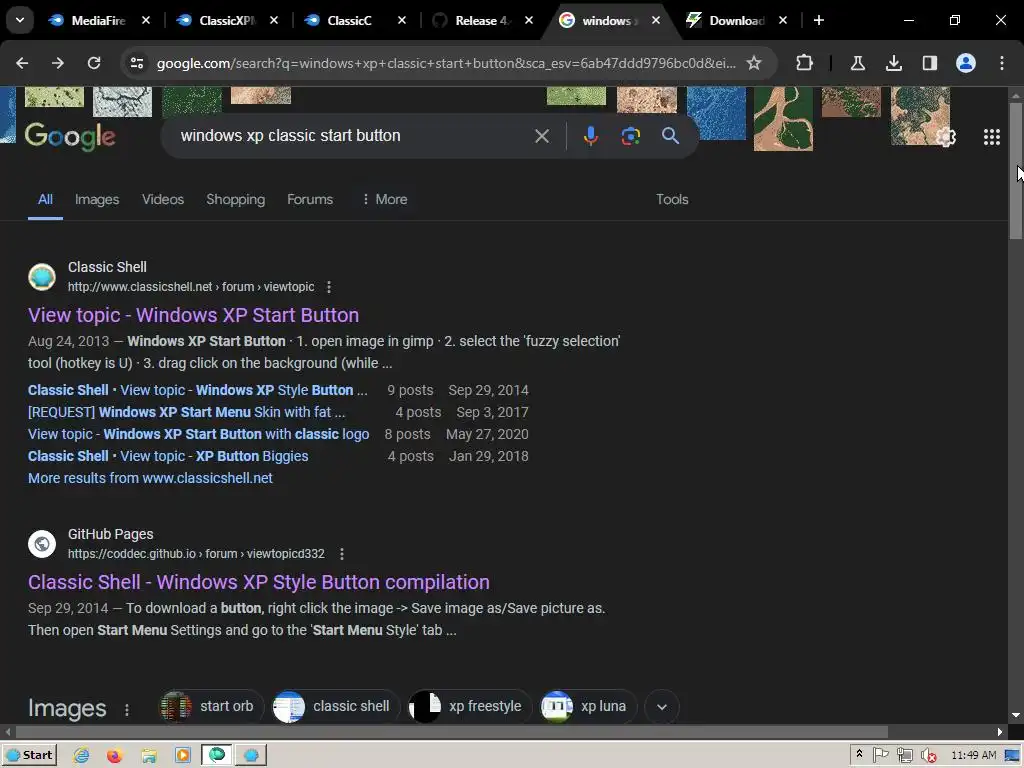The image size is (1024, 768).
Task: Filter images by start orb chip
Action: pos(210,707)
